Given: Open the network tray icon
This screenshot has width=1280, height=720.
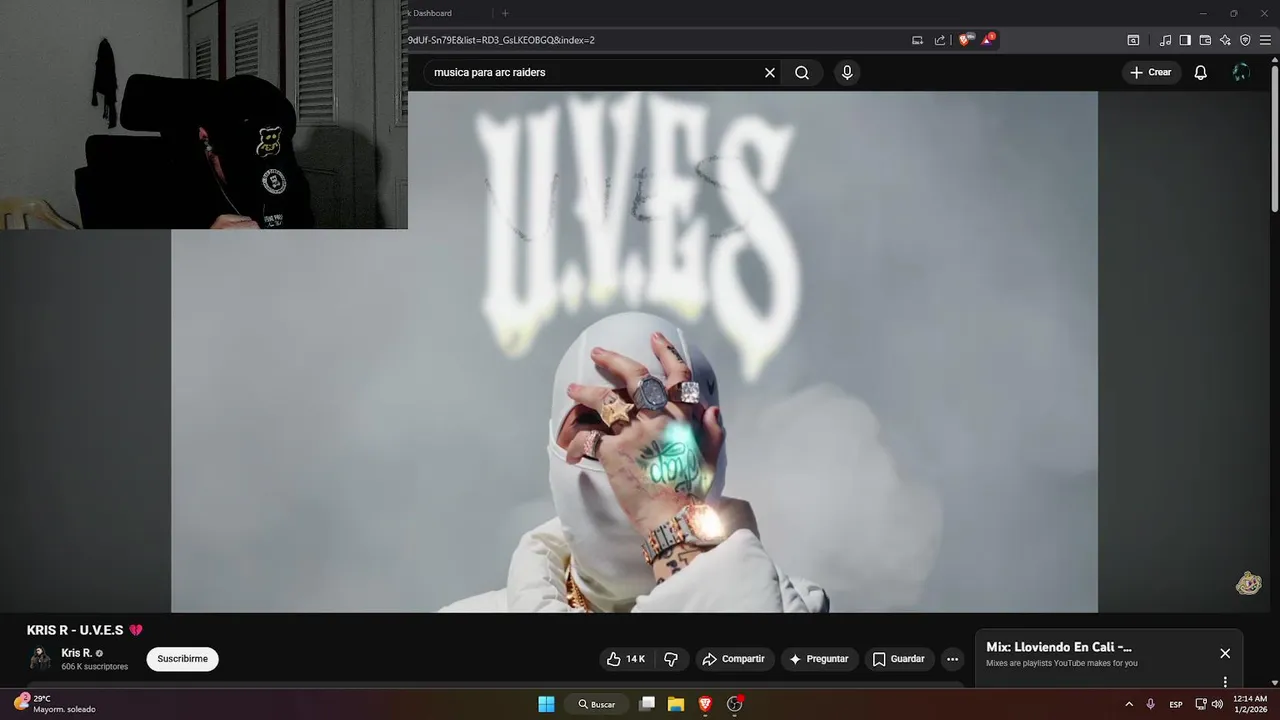Looking at the screenshot, I should 1201,704.
